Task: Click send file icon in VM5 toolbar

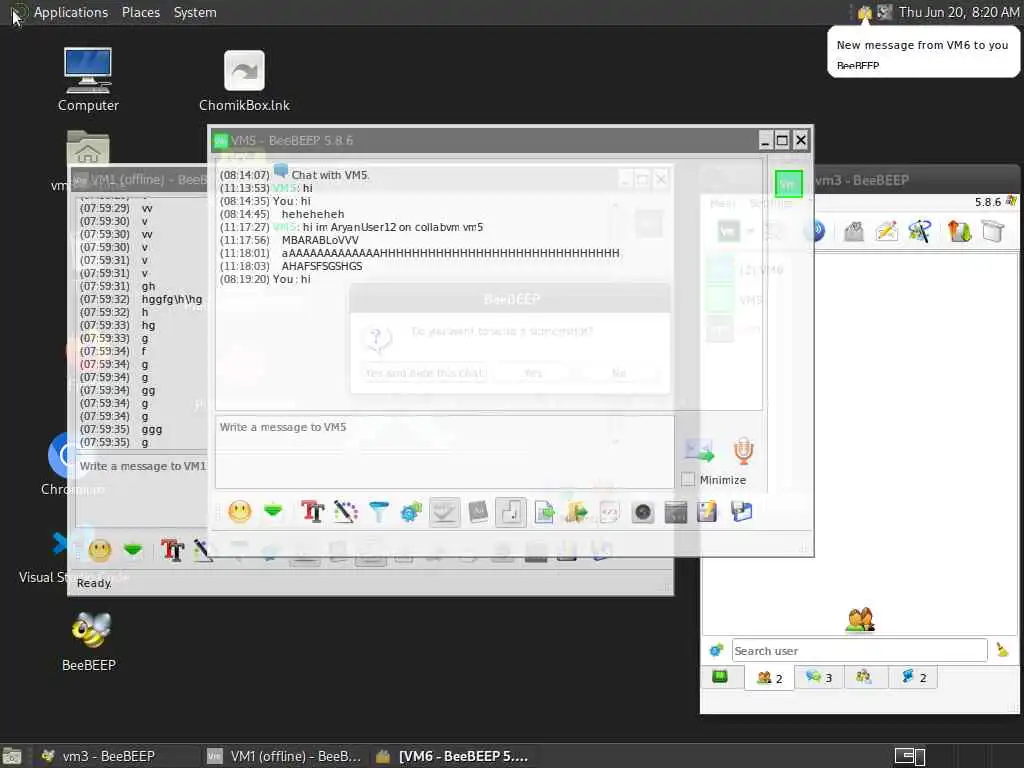Action: pos(544,511)
